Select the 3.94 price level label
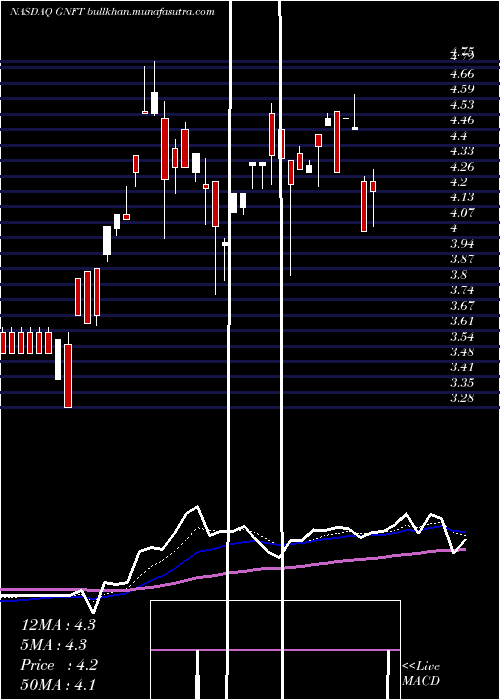 tap(462, 244)
